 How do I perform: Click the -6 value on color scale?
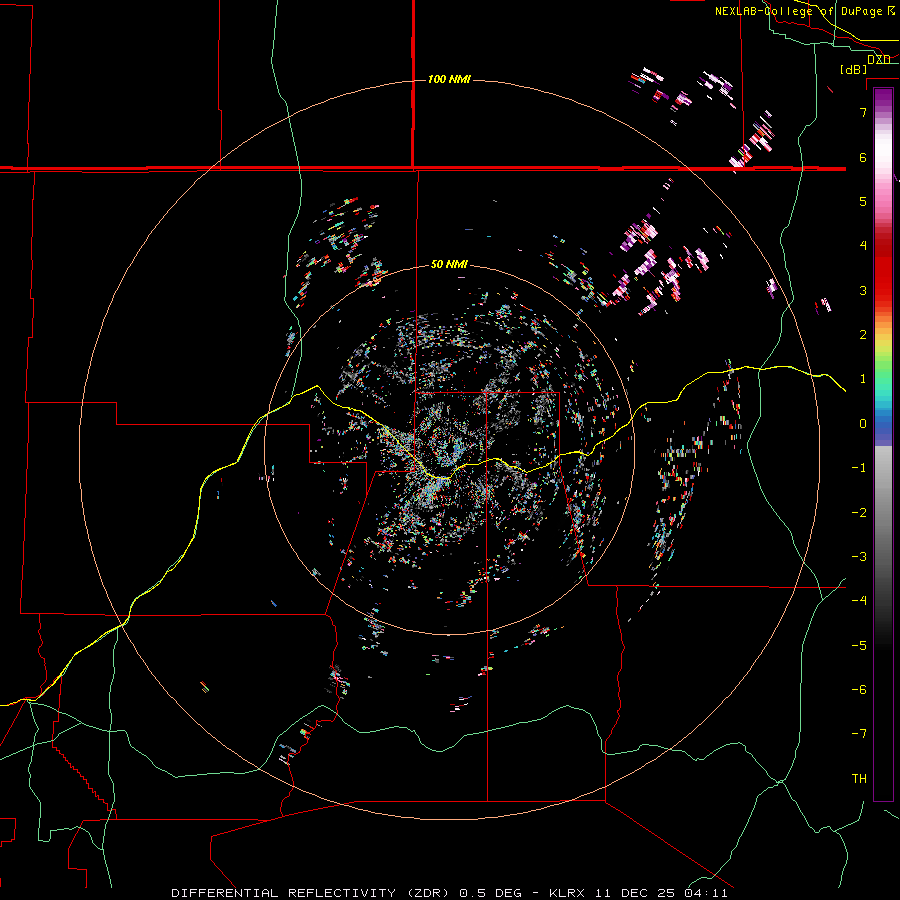pos(859,690)
